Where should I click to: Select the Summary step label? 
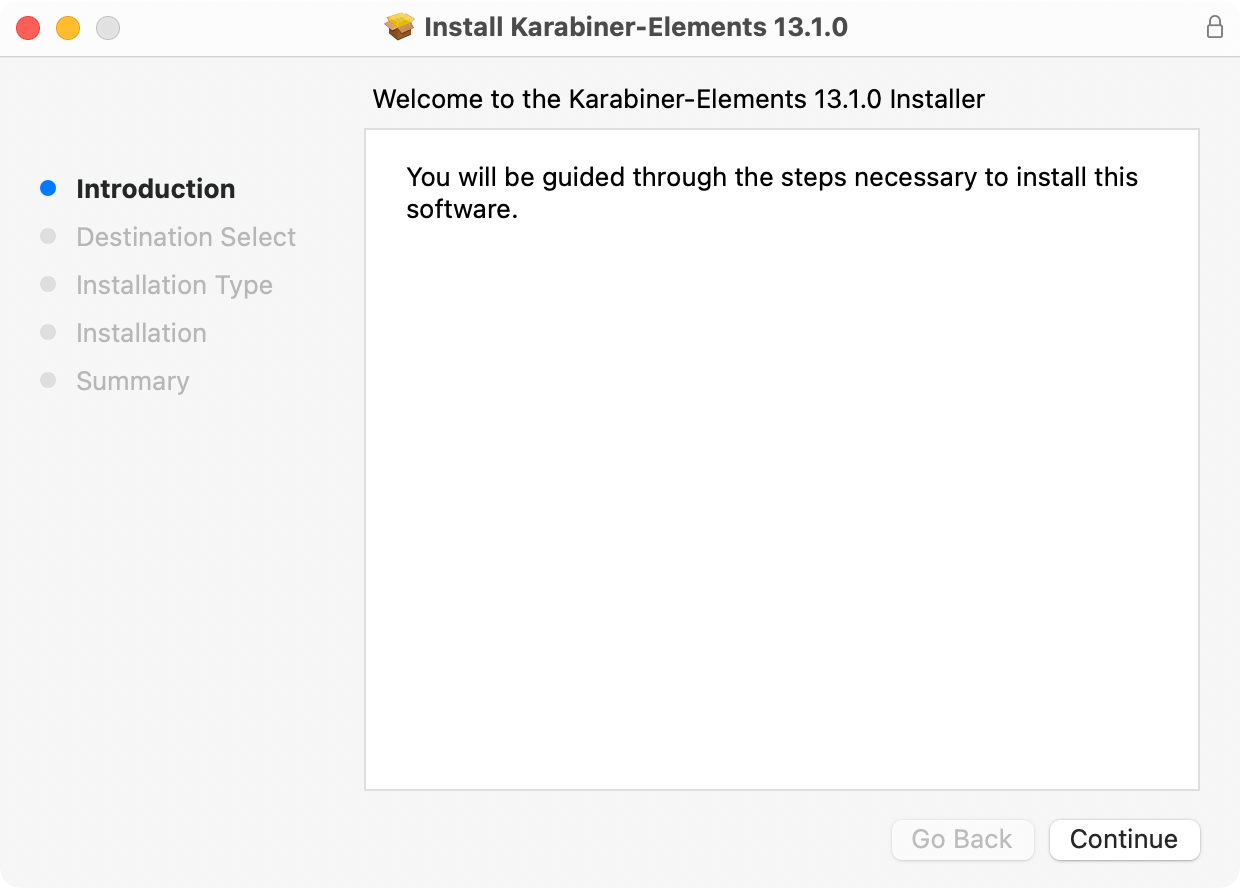point(133,381)
